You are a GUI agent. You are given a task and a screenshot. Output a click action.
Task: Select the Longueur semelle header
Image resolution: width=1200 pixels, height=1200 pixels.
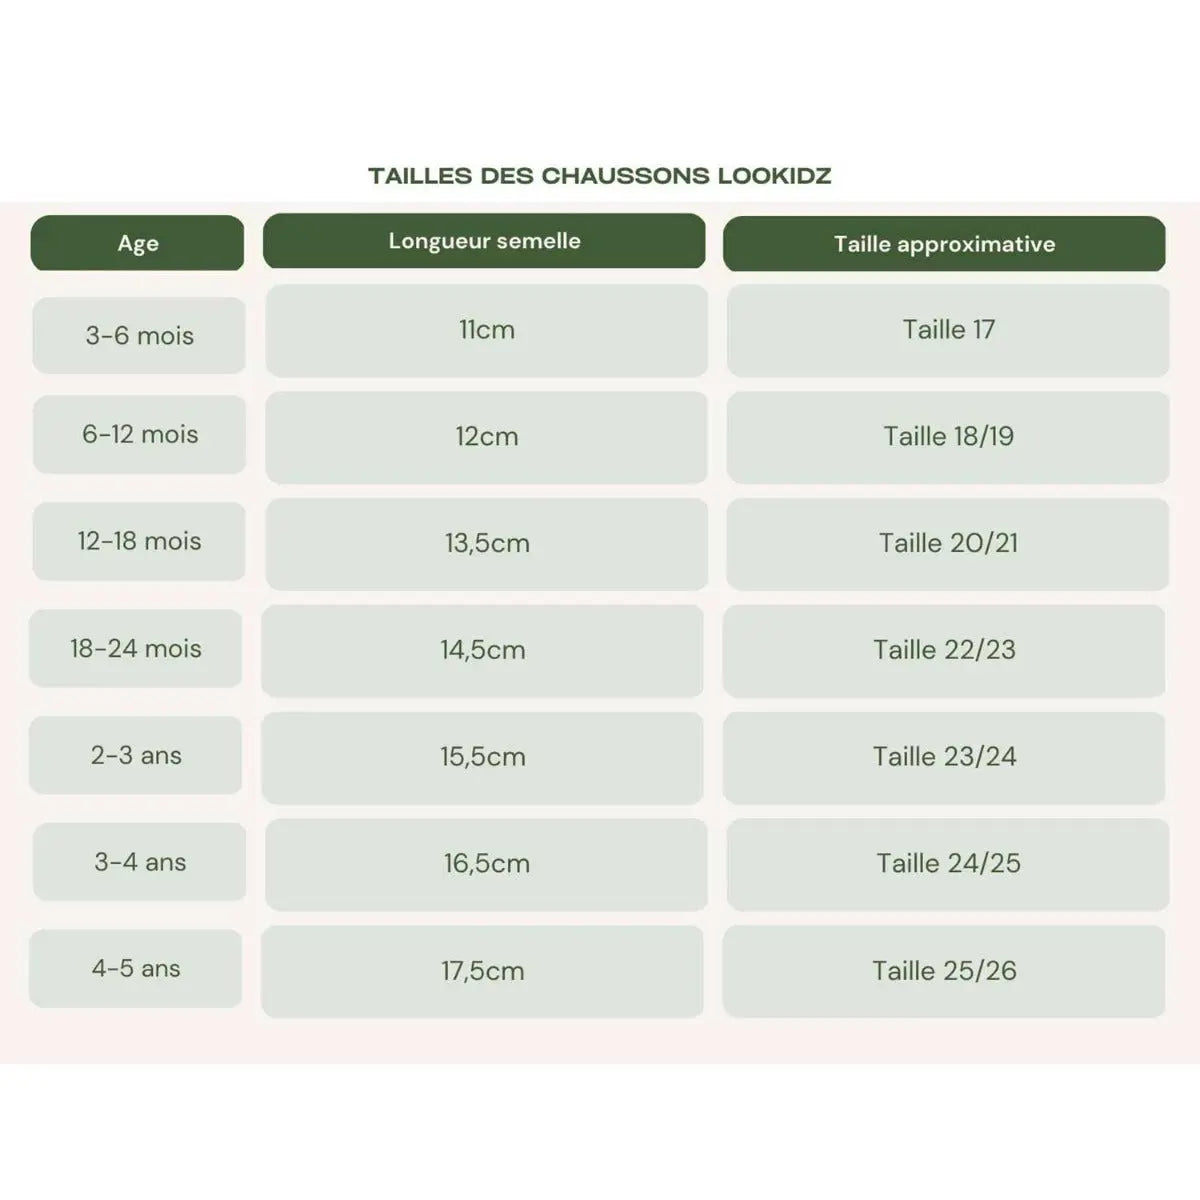484,241
